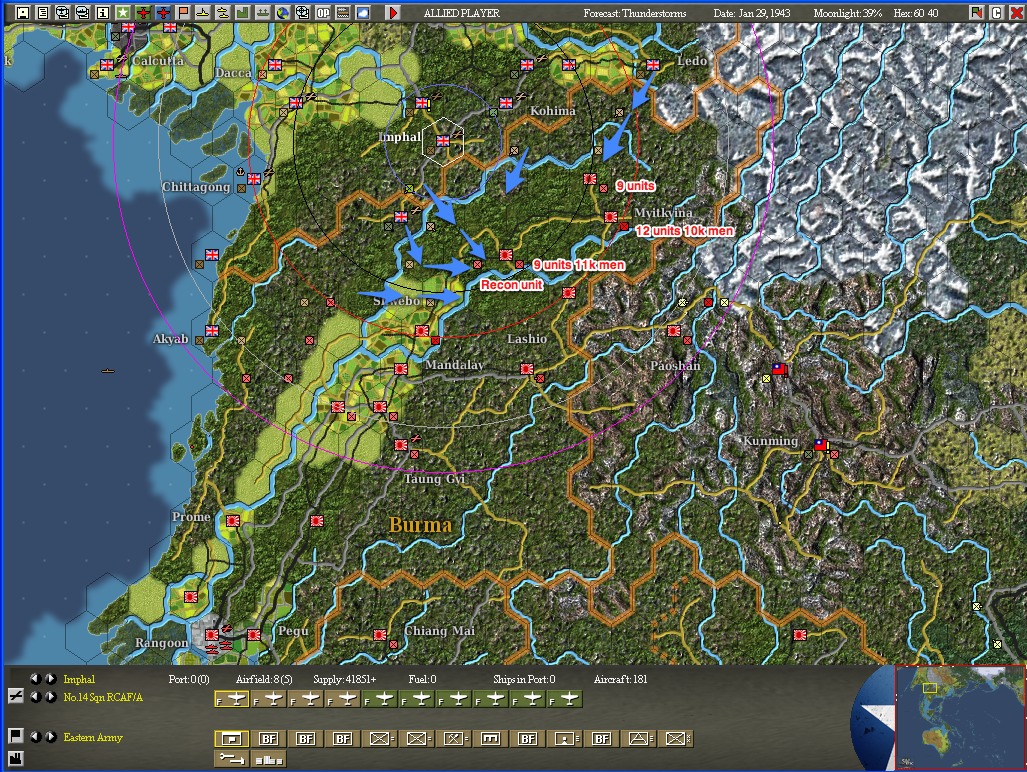Click the 'Aircraft: 181' value
The image size is (1027, 772).
tap(620, 679)
